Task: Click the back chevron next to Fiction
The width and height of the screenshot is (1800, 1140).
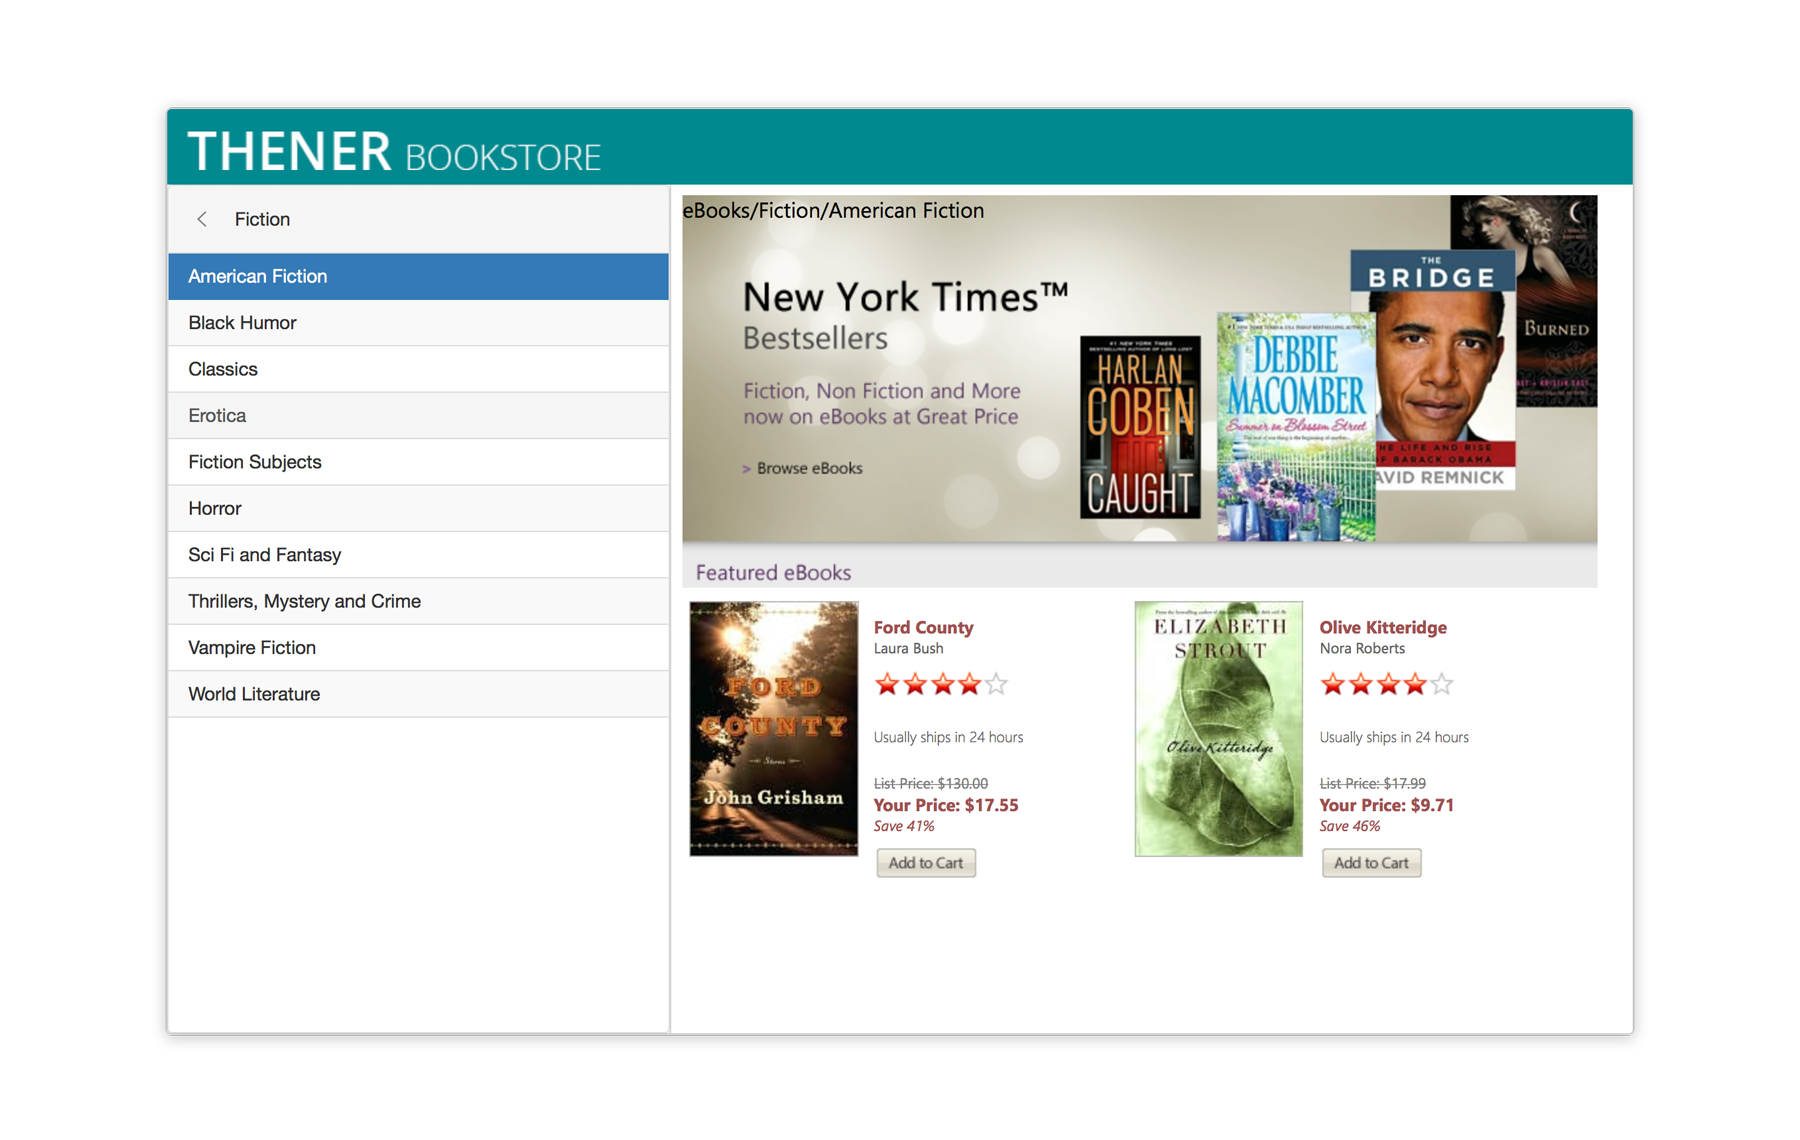Action: [202, 219]
